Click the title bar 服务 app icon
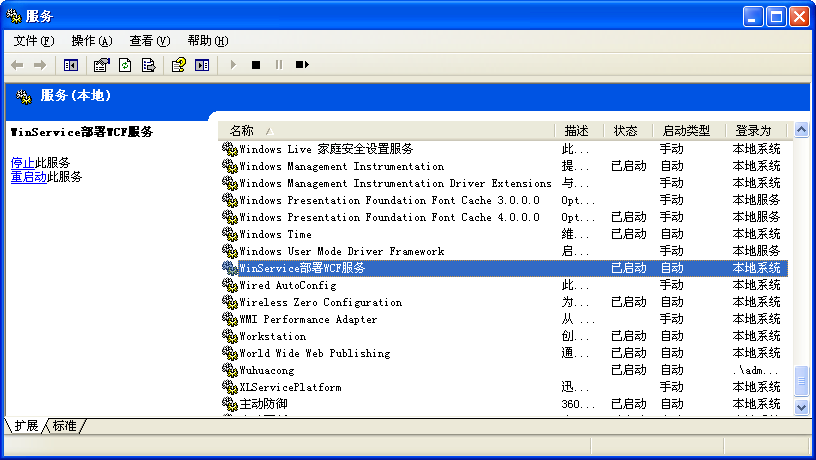This screenshot has height=460, width=816. pos(14,16)
